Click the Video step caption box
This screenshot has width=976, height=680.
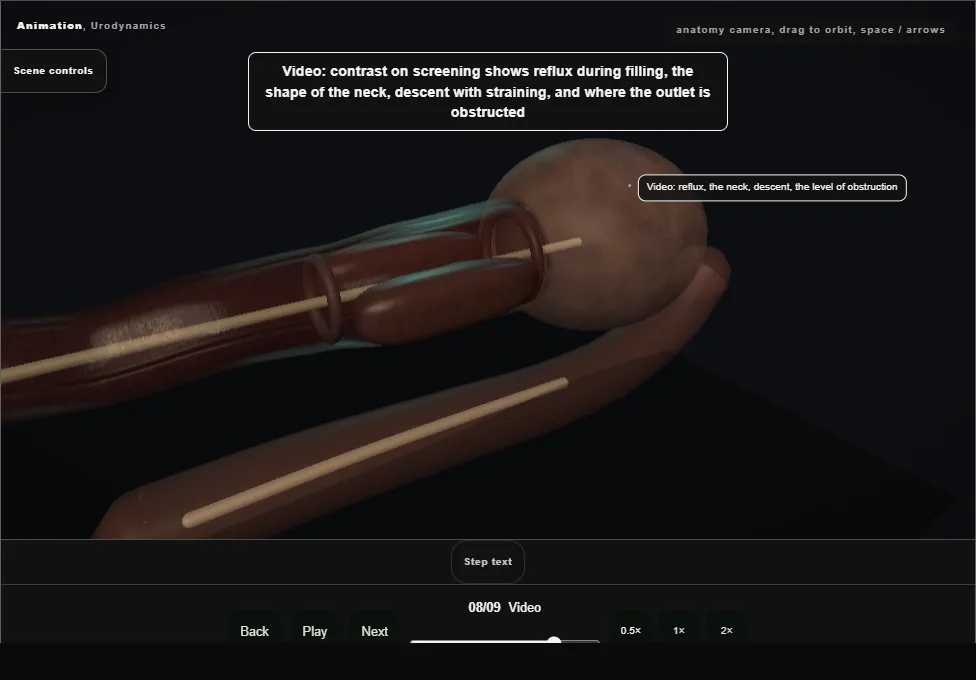(488, 92)
